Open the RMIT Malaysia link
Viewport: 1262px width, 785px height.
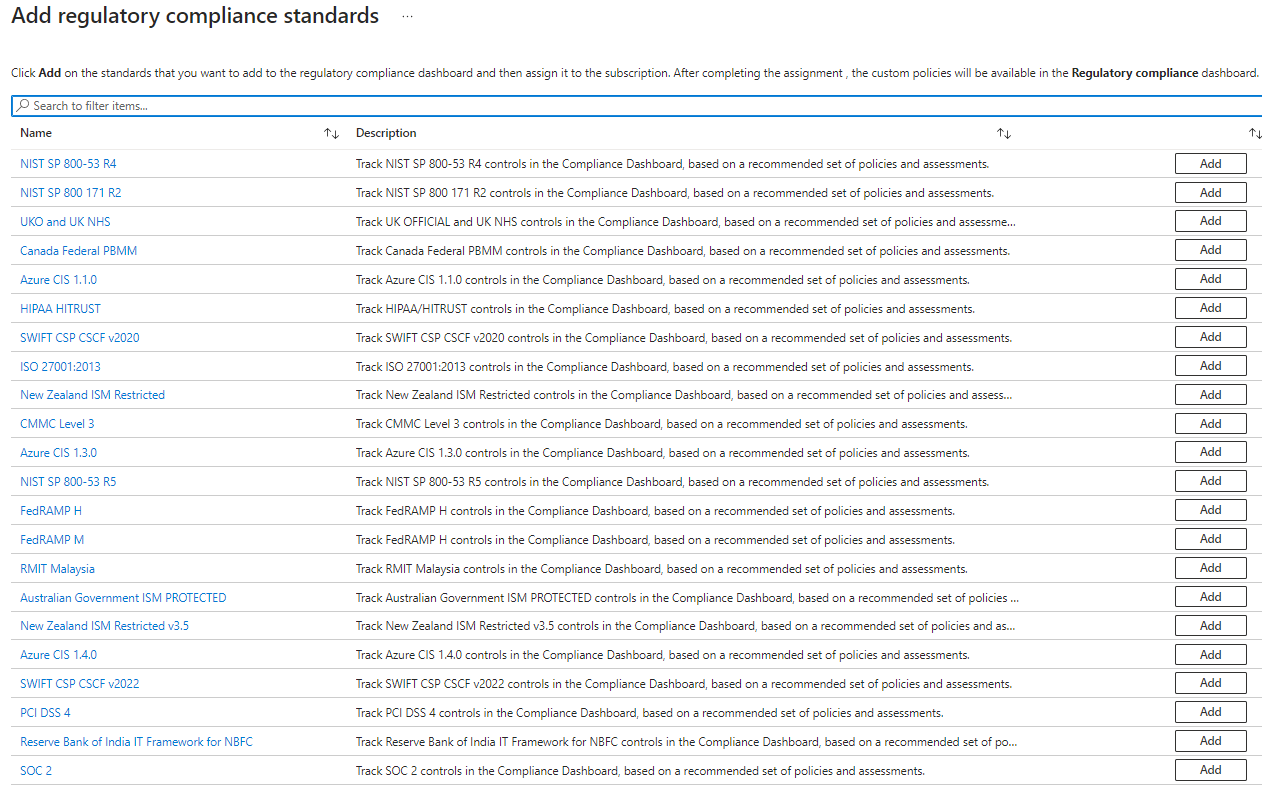click(57, 569)
